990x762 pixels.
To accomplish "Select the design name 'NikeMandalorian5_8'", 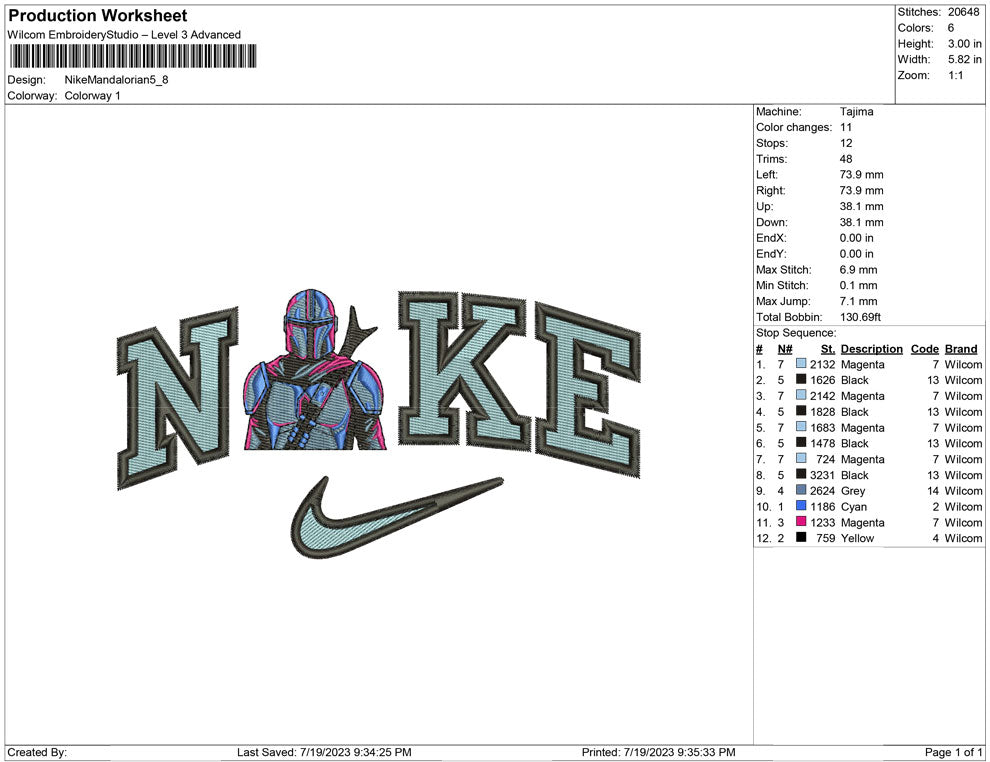I will 116,80.
